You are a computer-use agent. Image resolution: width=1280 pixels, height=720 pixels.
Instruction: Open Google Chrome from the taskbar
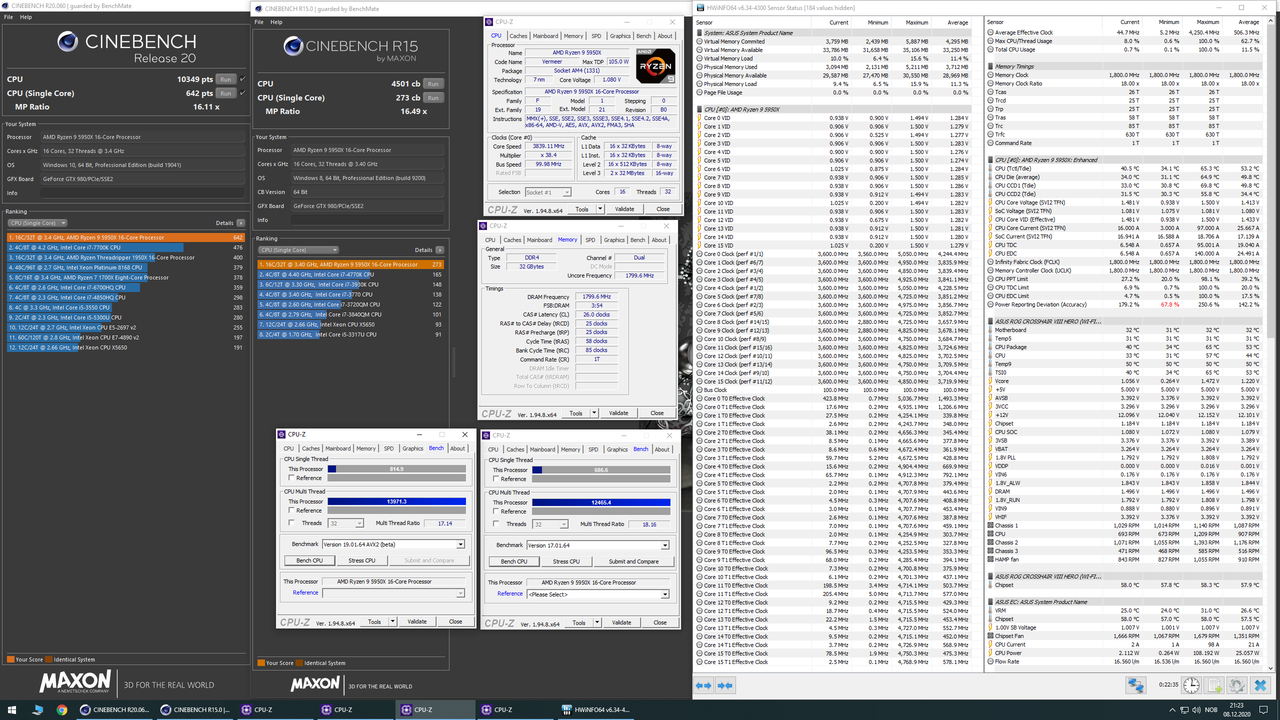coord(61,709)
